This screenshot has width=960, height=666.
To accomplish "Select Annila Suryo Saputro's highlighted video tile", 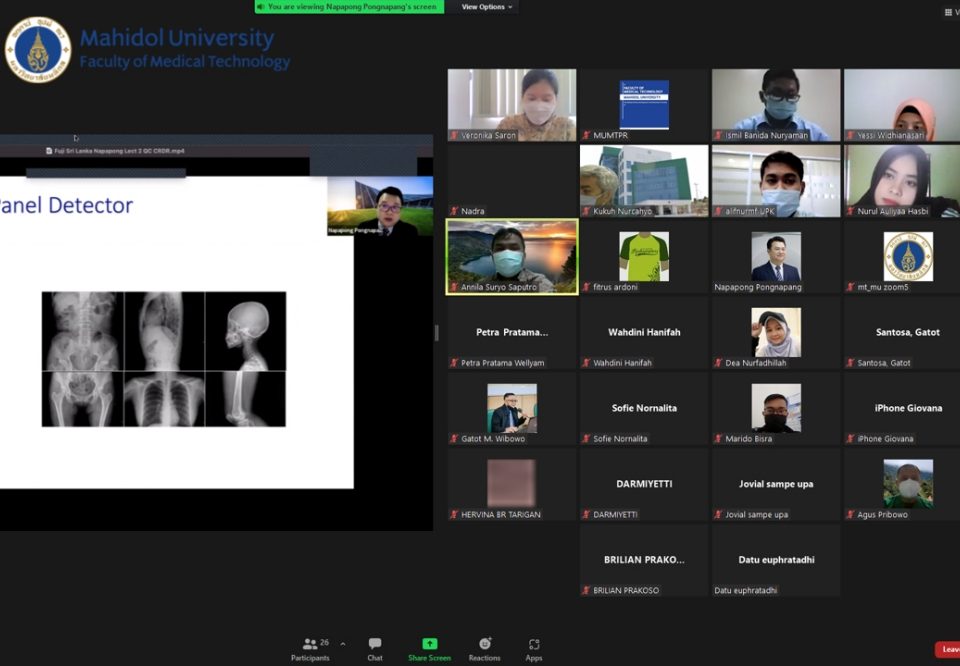I will tap(512, 257).
